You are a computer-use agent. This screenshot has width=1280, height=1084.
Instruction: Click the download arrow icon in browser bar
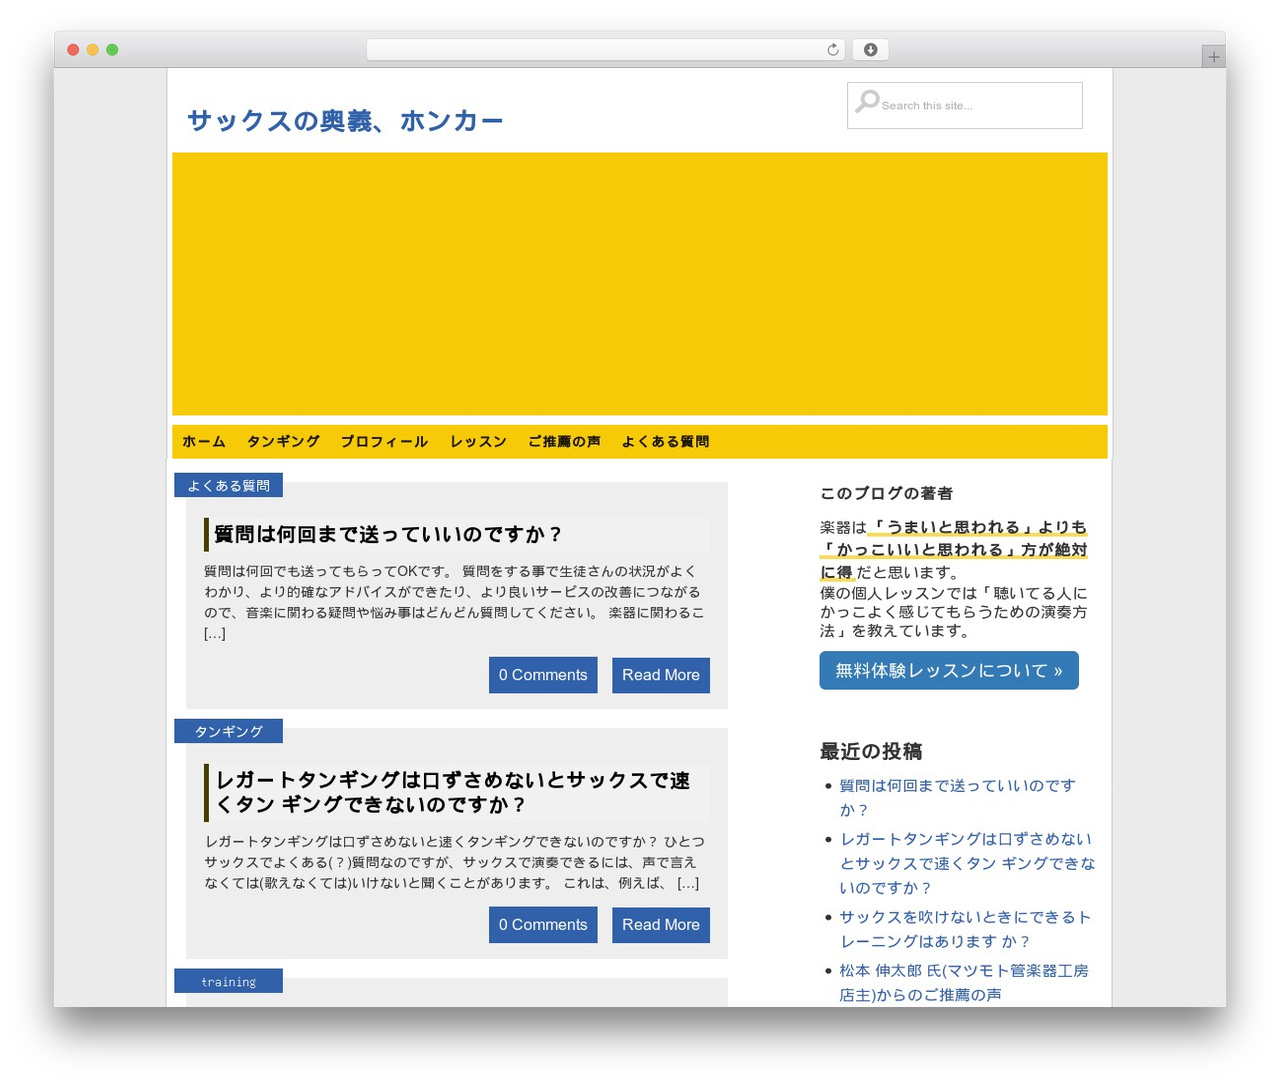pyautogui.click(x=870, y=50)
